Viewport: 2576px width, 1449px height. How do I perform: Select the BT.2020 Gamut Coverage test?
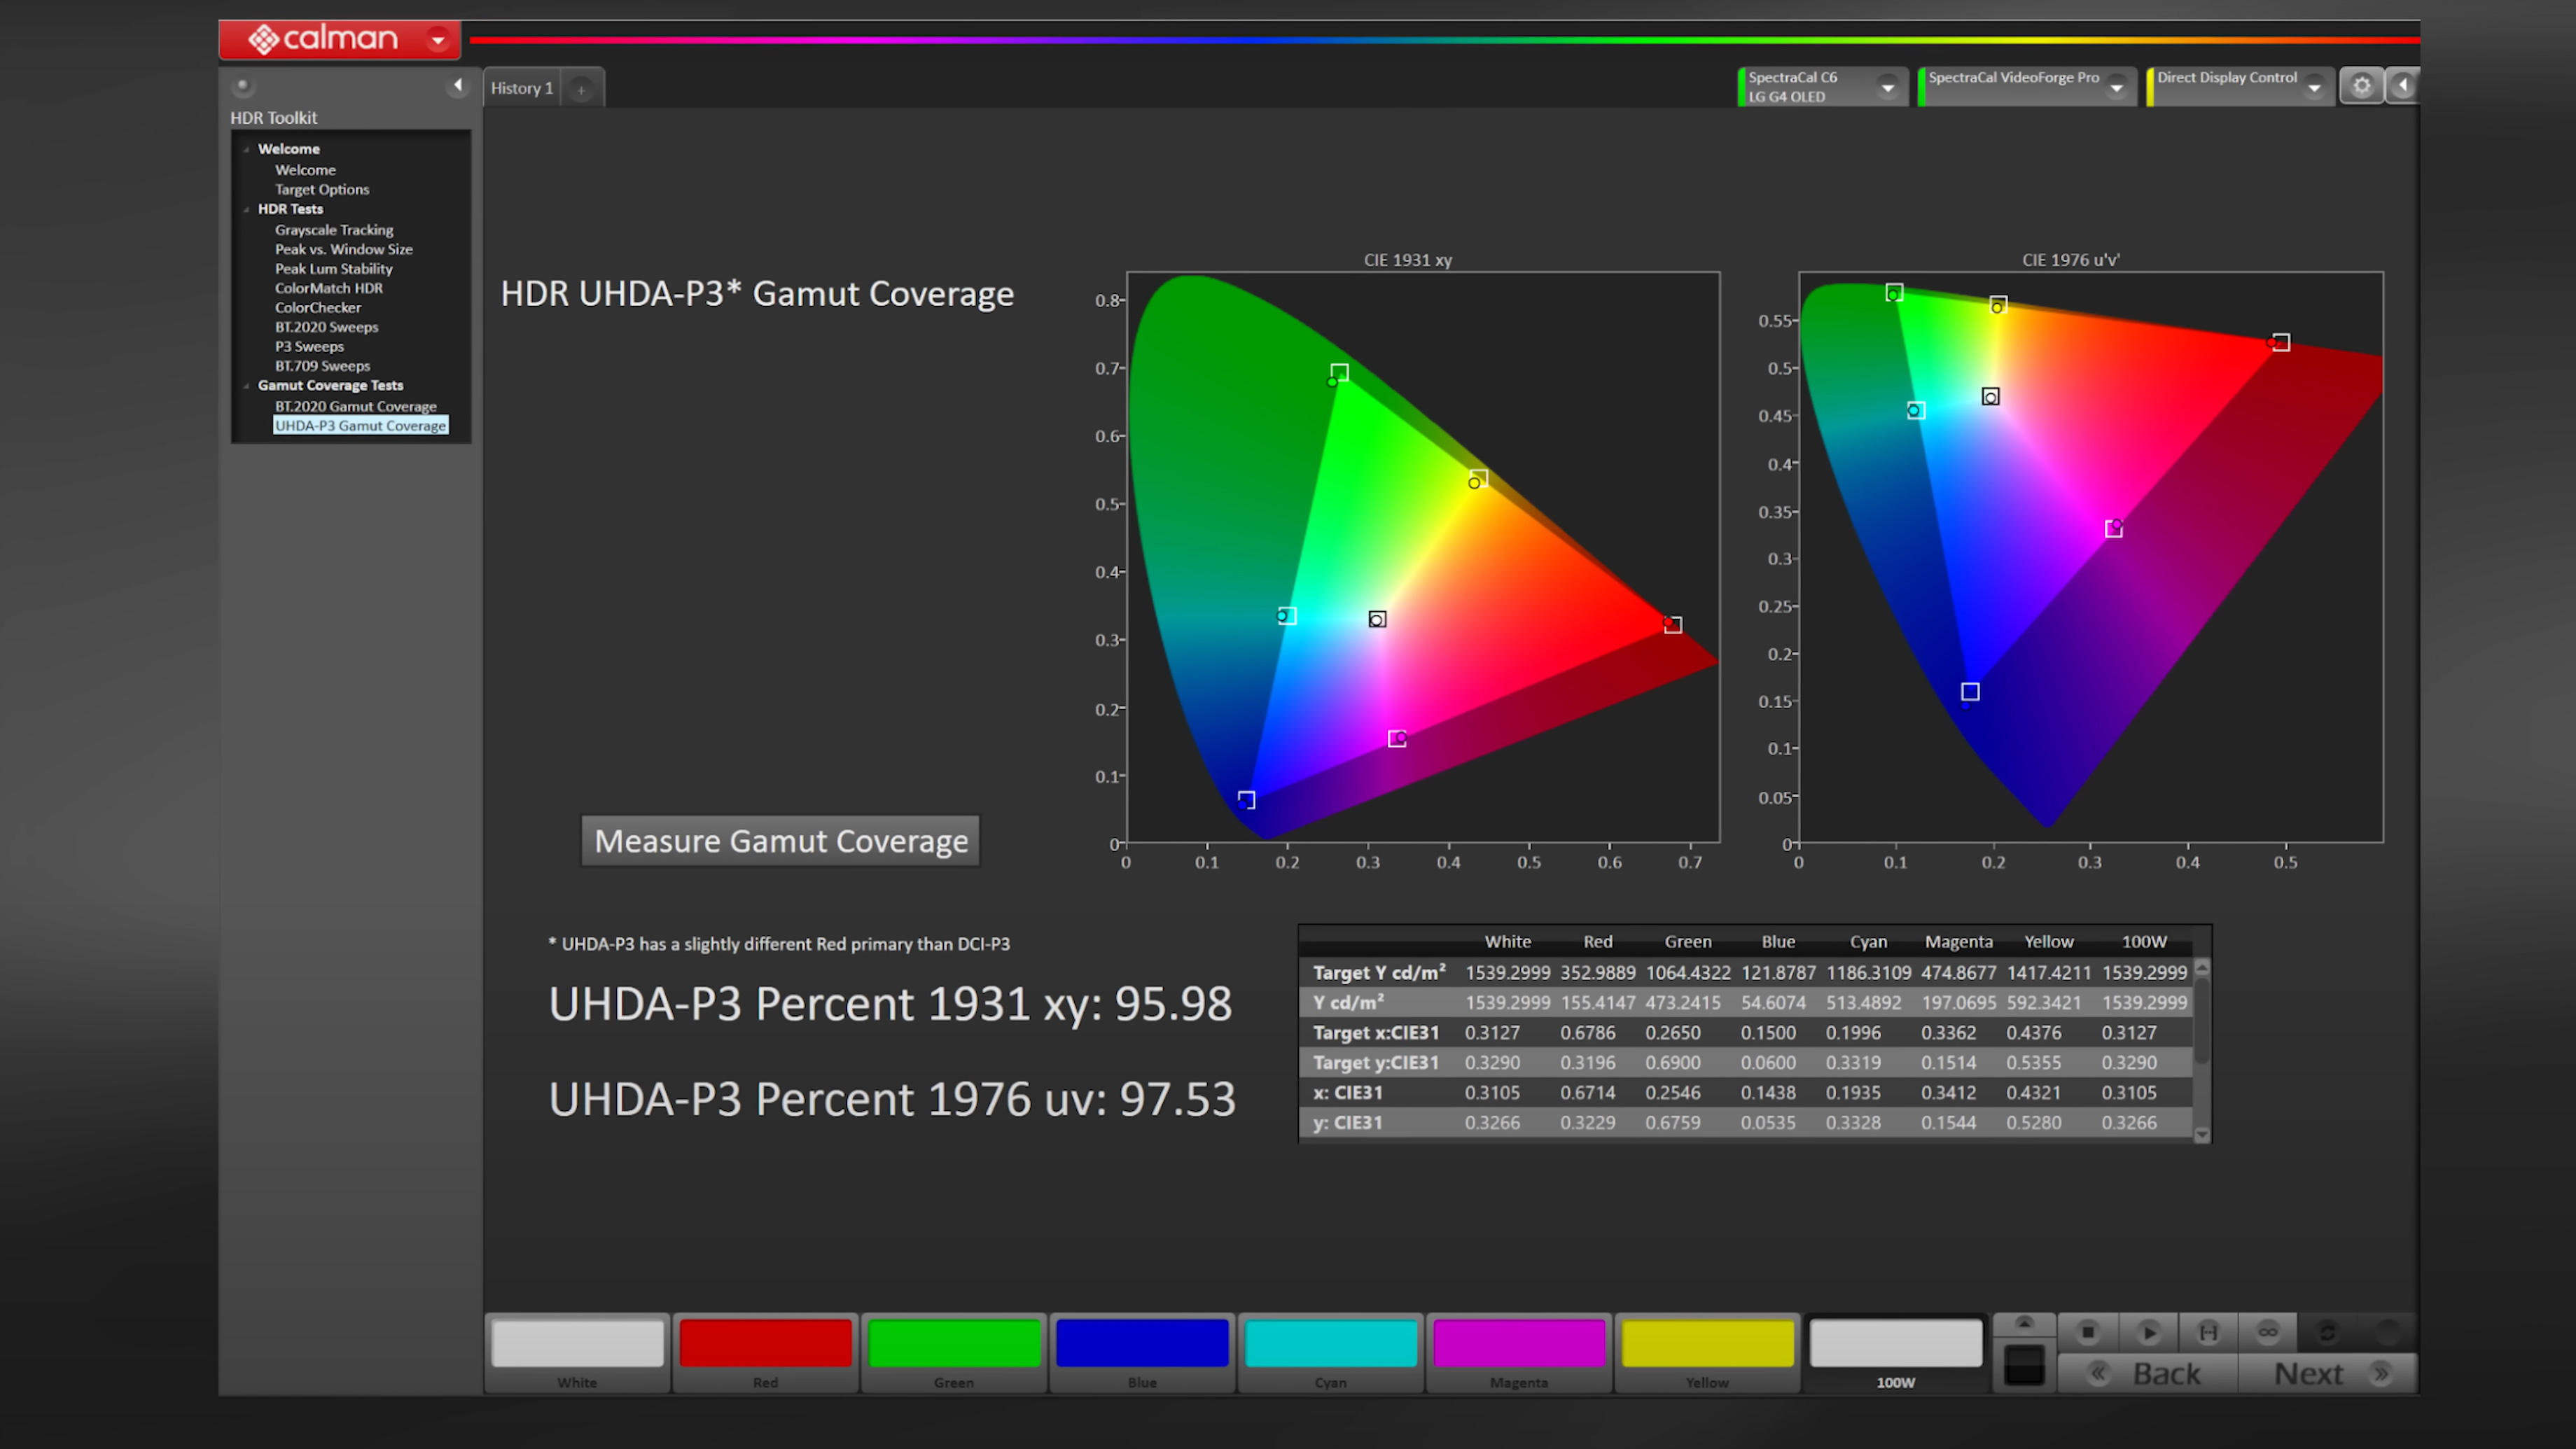(356, 405)
